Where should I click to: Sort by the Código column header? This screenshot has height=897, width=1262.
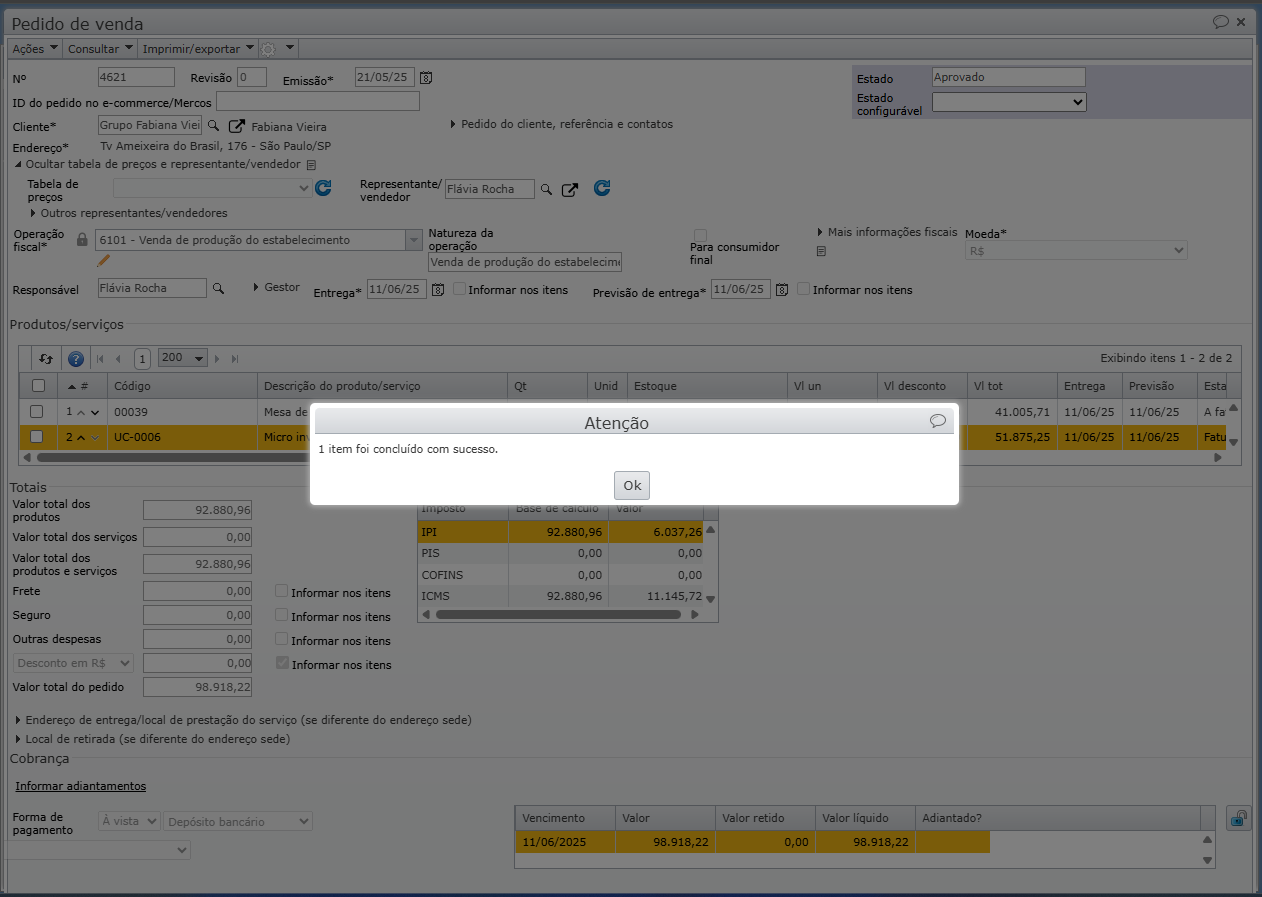pyautogui.click(x=182, y=386)
